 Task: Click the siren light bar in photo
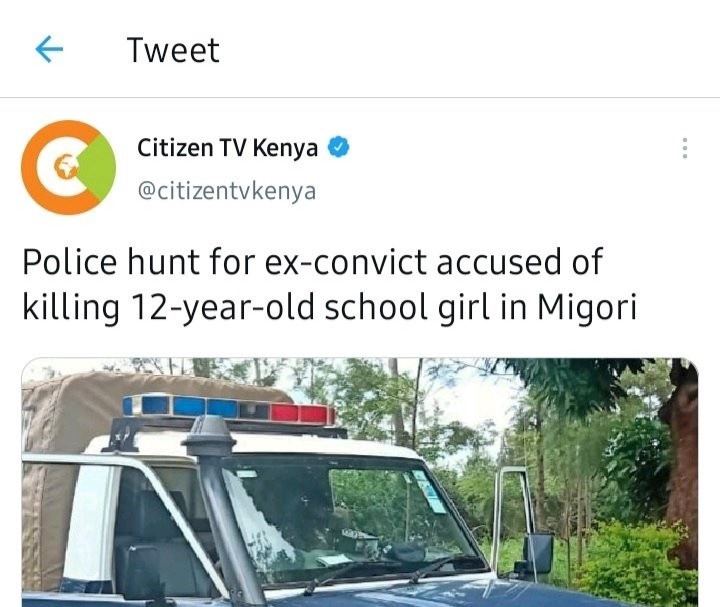tap(229, 409)
